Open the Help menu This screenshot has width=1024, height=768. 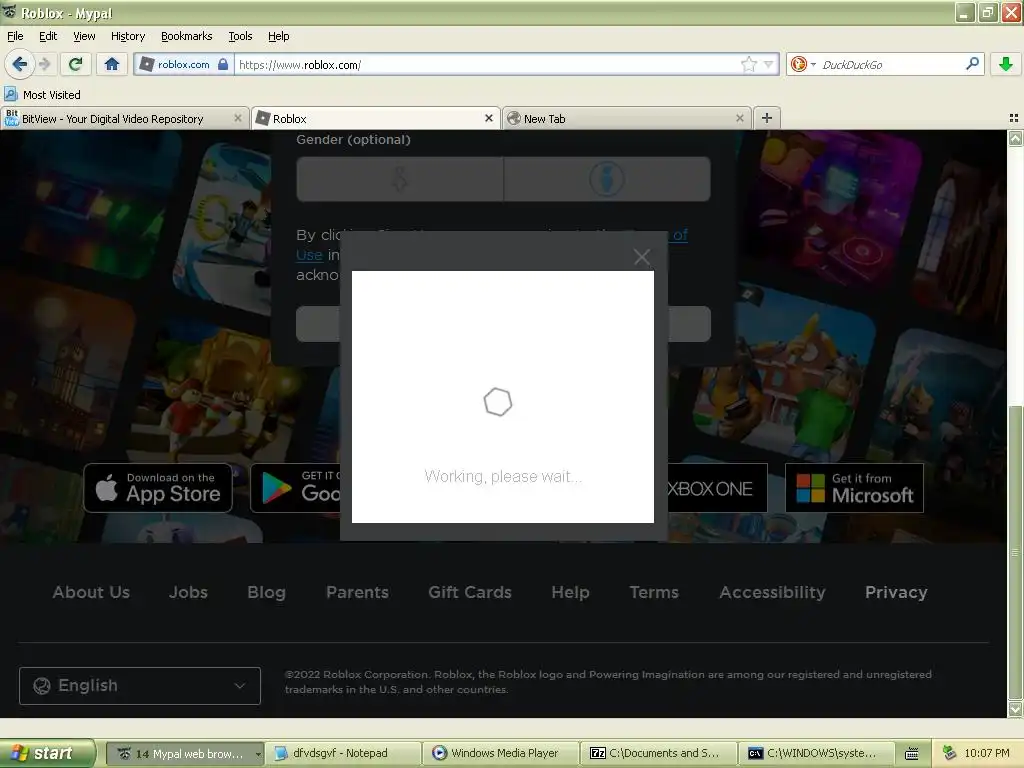point(278,36)
